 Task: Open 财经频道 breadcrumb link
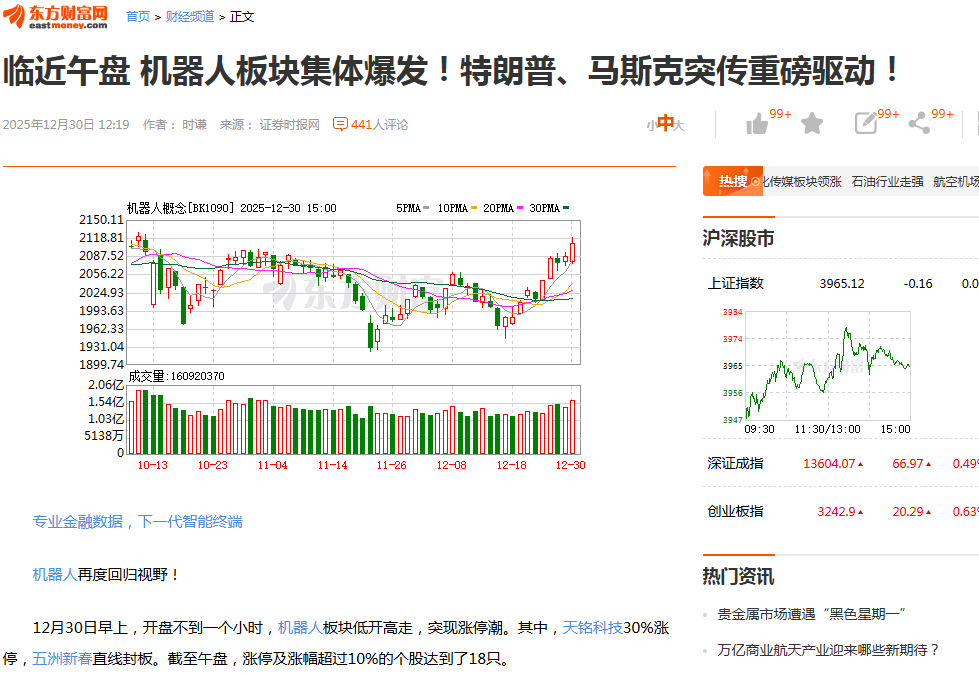(190, 17)
